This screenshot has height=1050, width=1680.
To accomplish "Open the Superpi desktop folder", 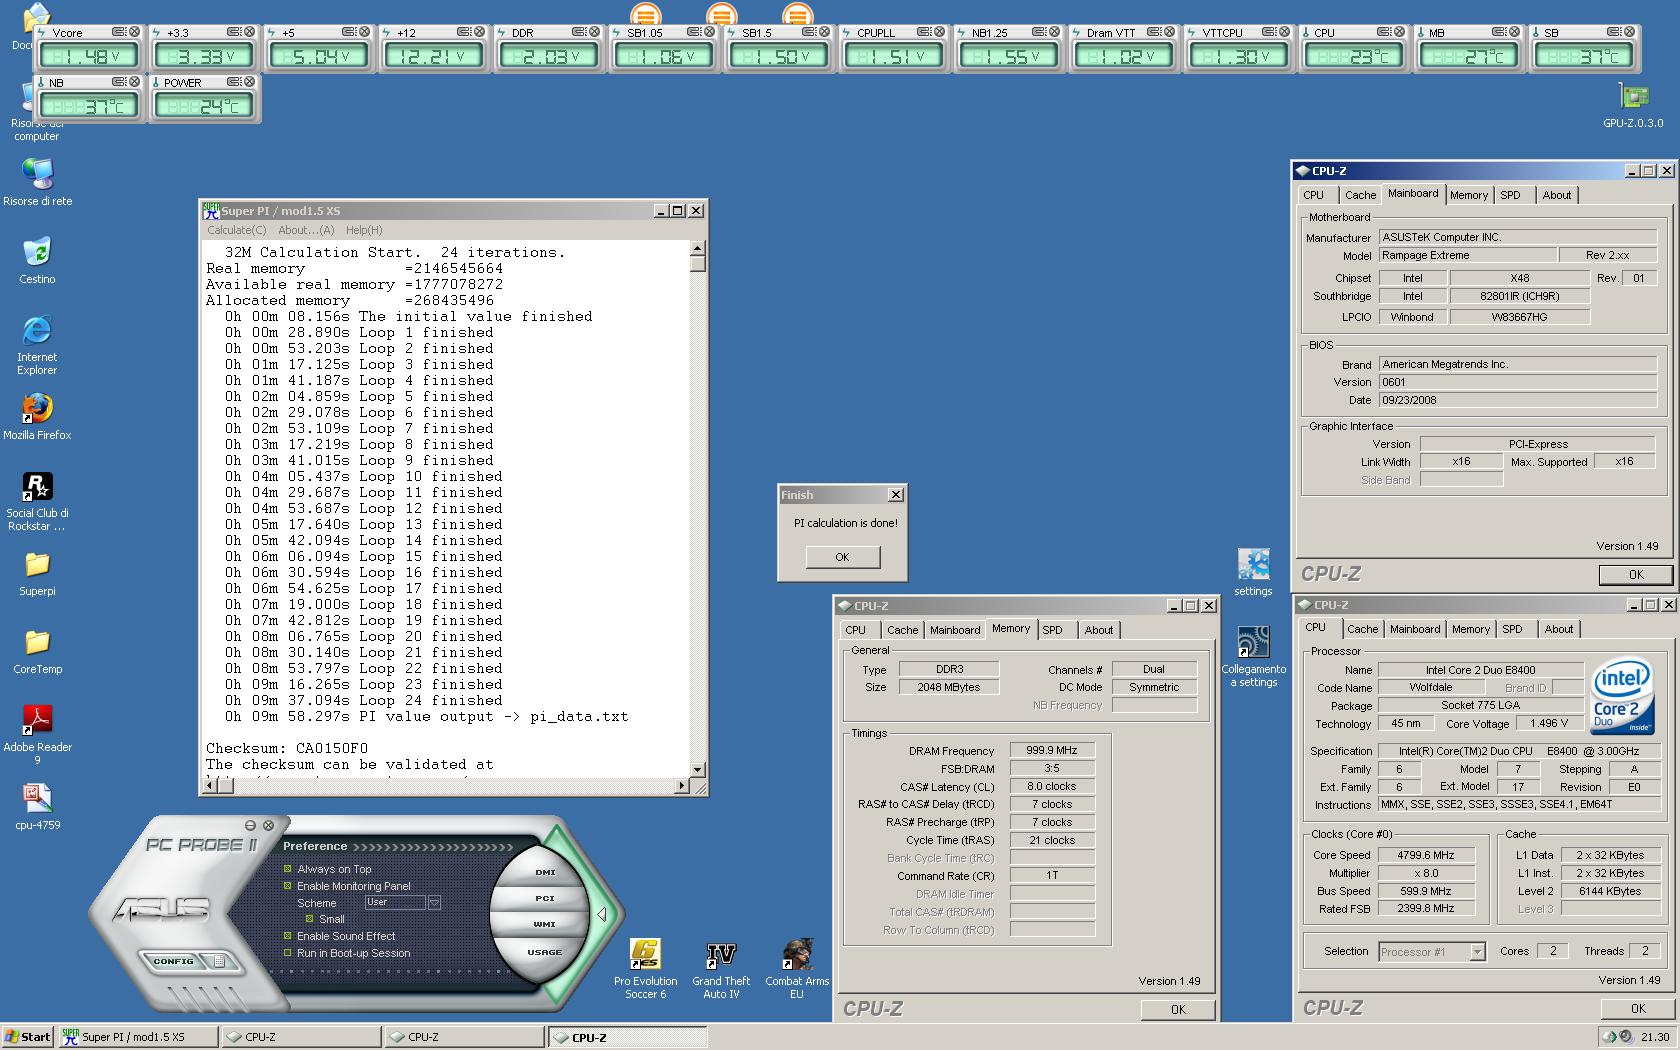I will [37, 572].
